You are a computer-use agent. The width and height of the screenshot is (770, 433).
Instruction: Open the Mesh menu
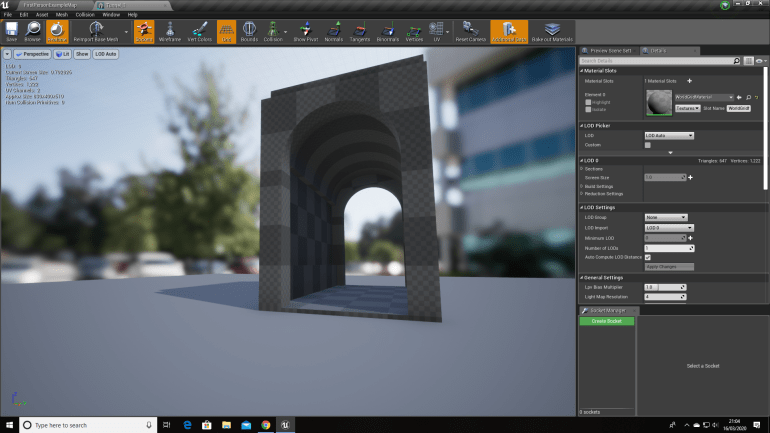click(x=61, y=15)
